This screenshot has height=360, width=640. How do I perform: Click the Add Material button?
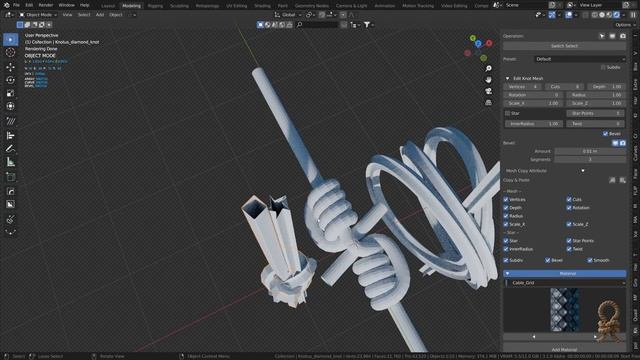tap(564, 350)
